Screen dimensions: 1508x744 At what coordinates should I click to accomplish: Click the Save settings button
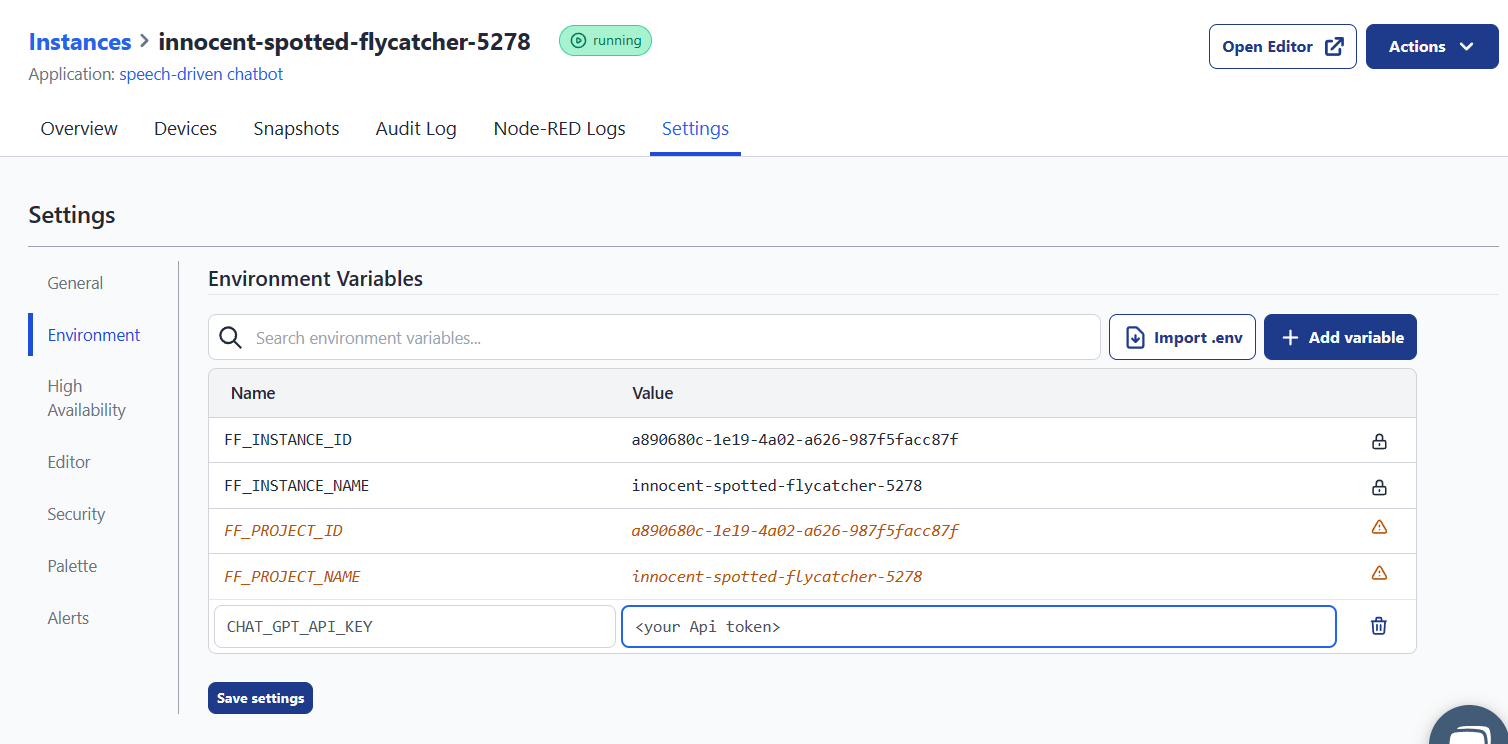pyautogui.click(x=260, y=697)
